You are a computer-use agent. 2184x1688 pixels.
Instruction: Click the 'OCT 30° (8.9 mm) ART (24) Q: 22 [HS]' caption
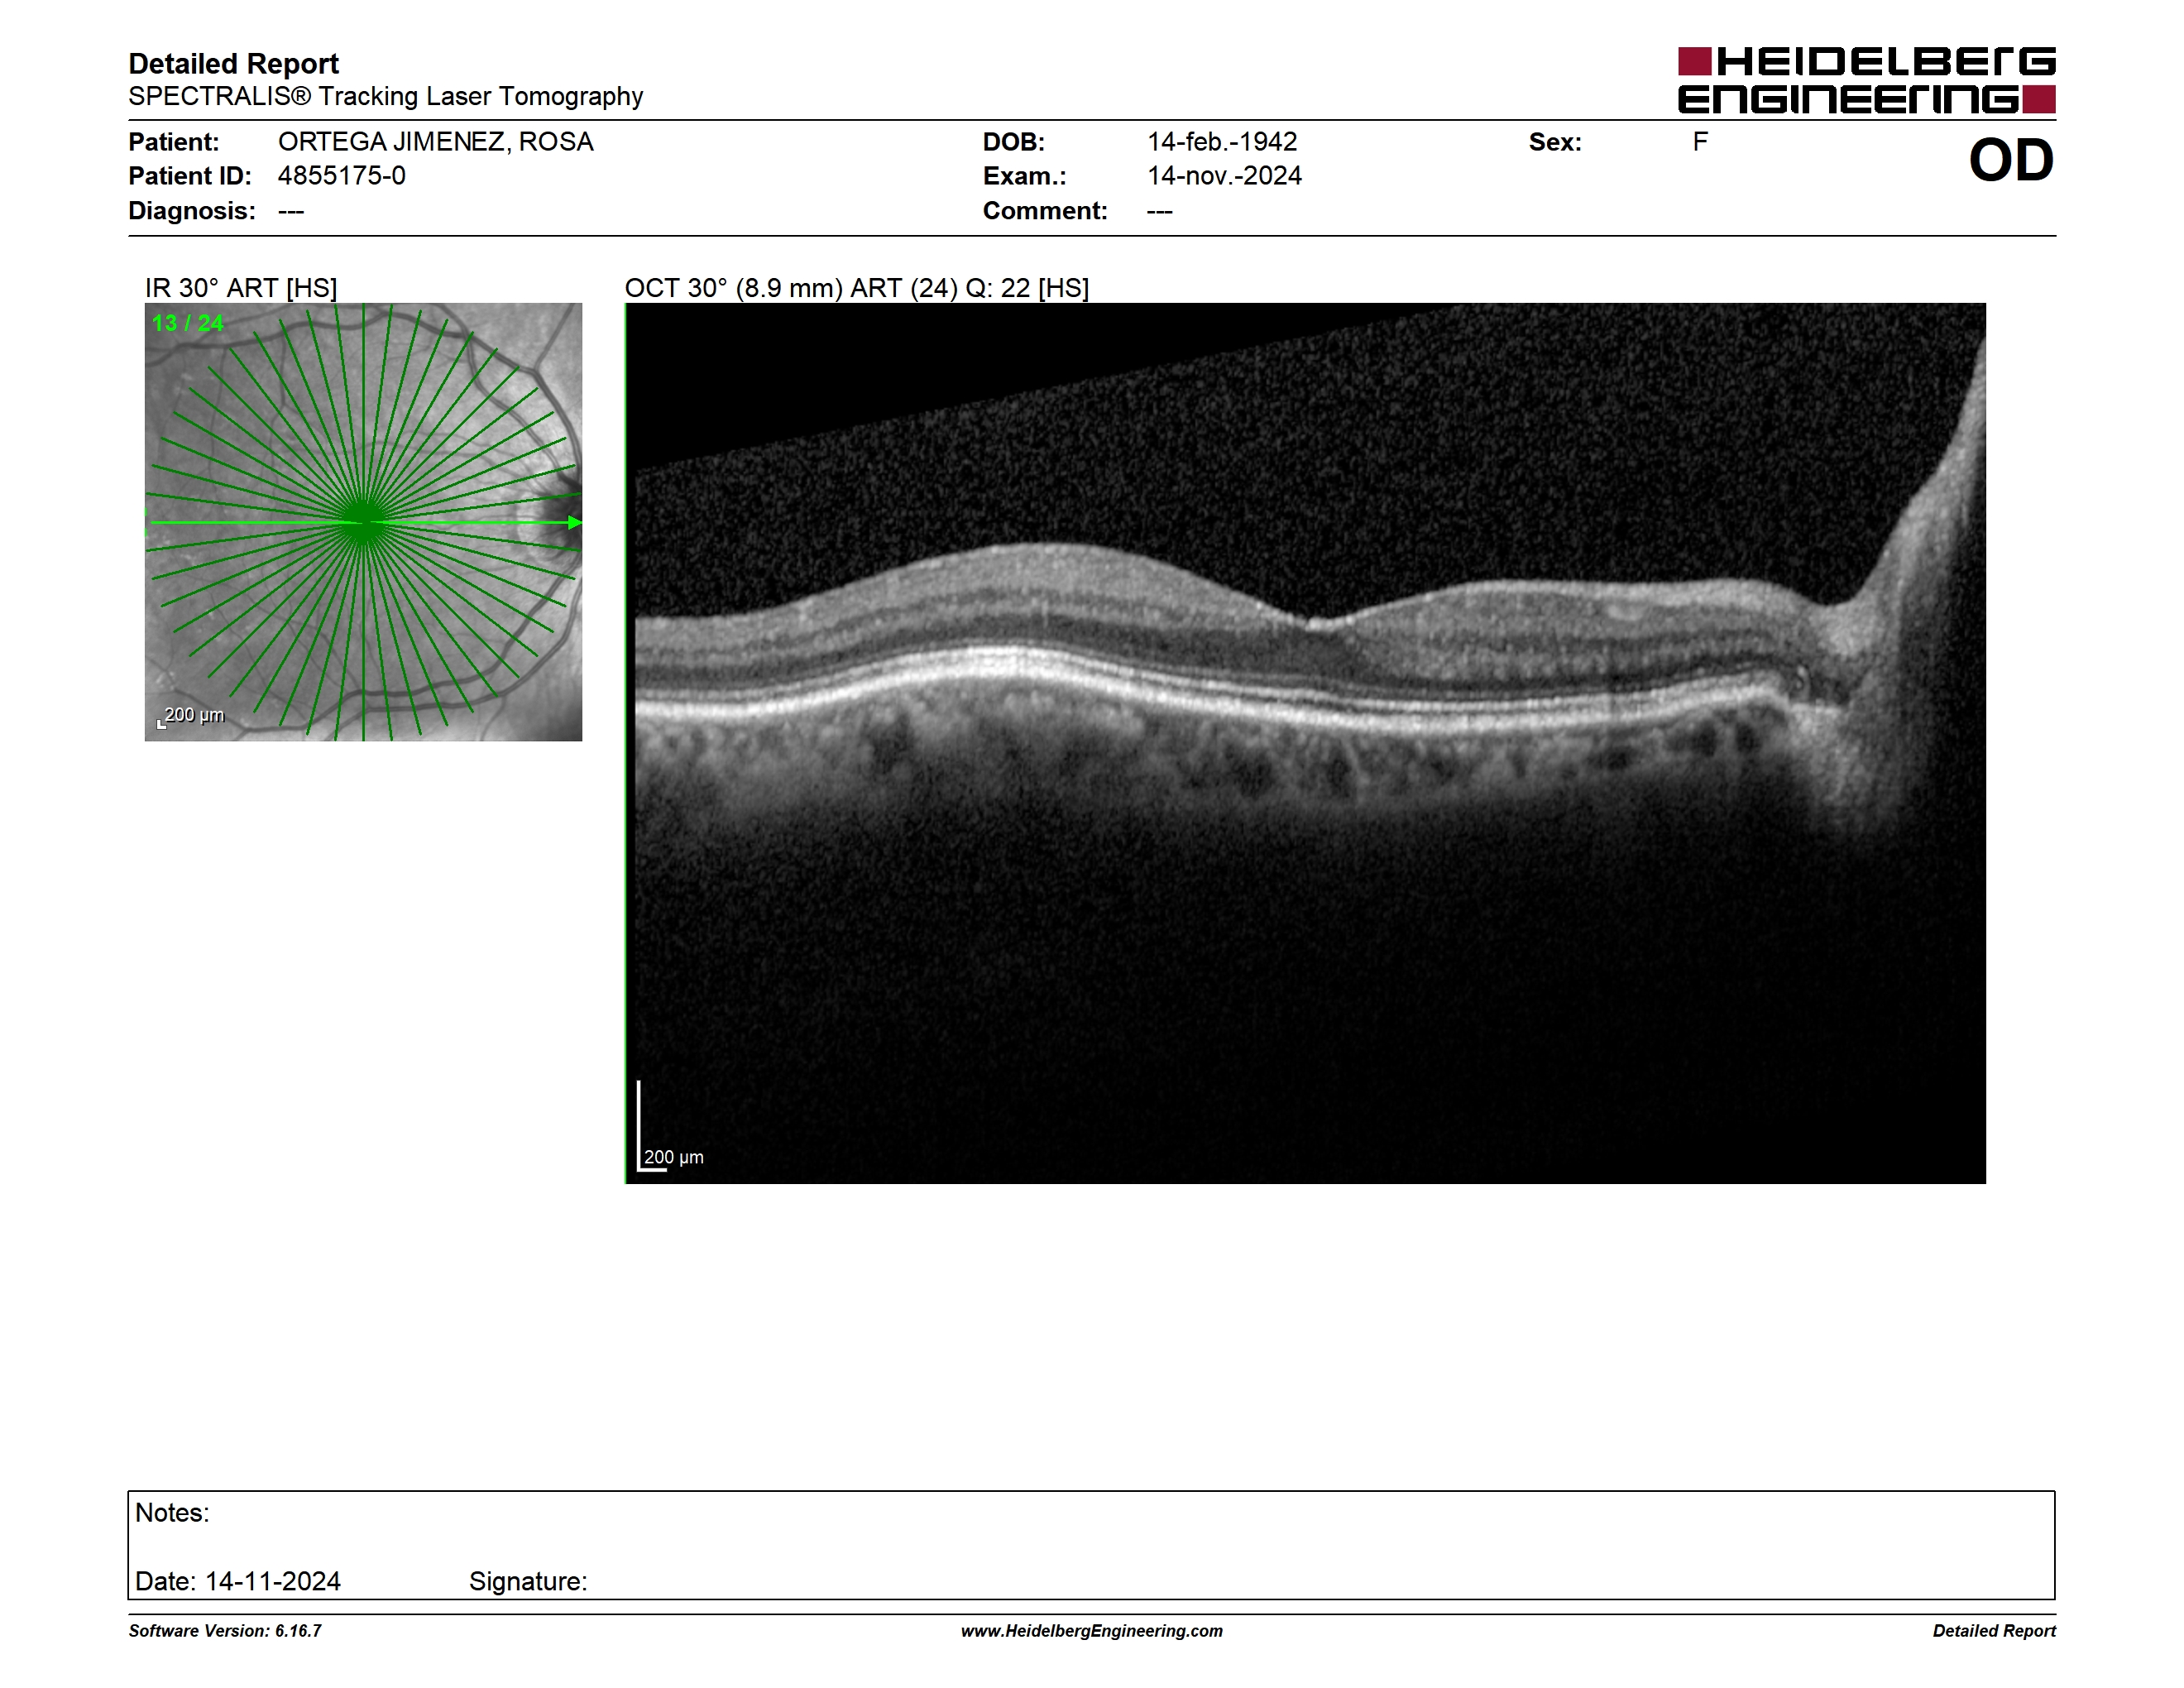coord(857,288)
